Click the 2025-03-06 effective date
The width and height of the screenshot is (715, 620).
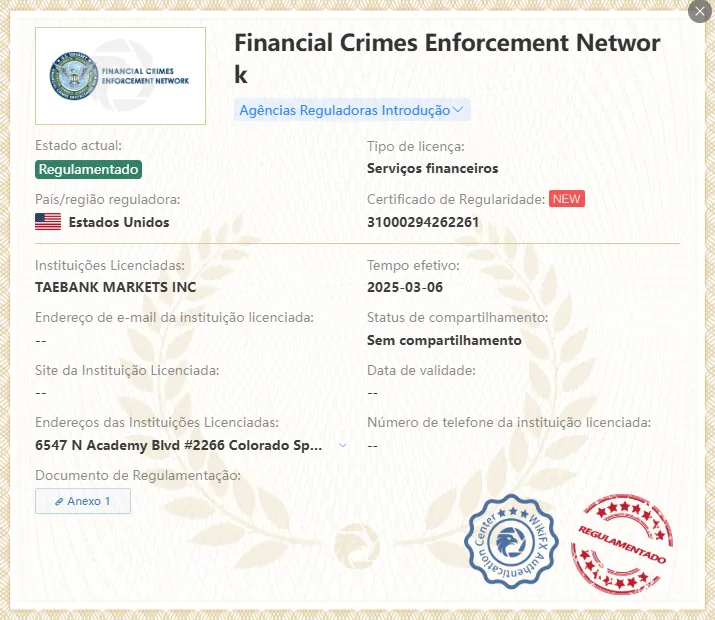click(405, 287)
